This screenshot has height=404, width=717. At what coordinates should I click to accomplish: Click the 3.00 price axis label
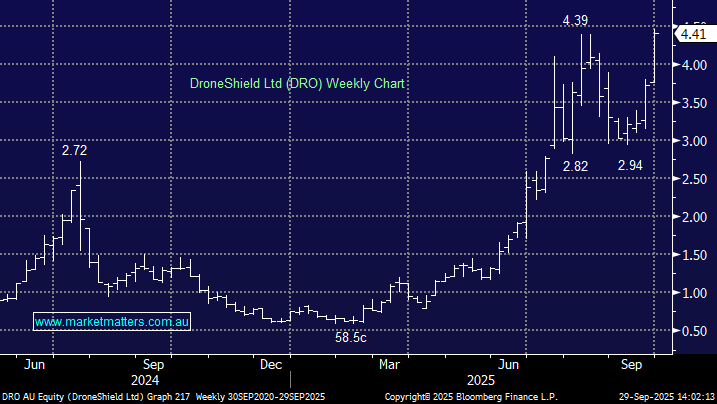tap(694, 141)
